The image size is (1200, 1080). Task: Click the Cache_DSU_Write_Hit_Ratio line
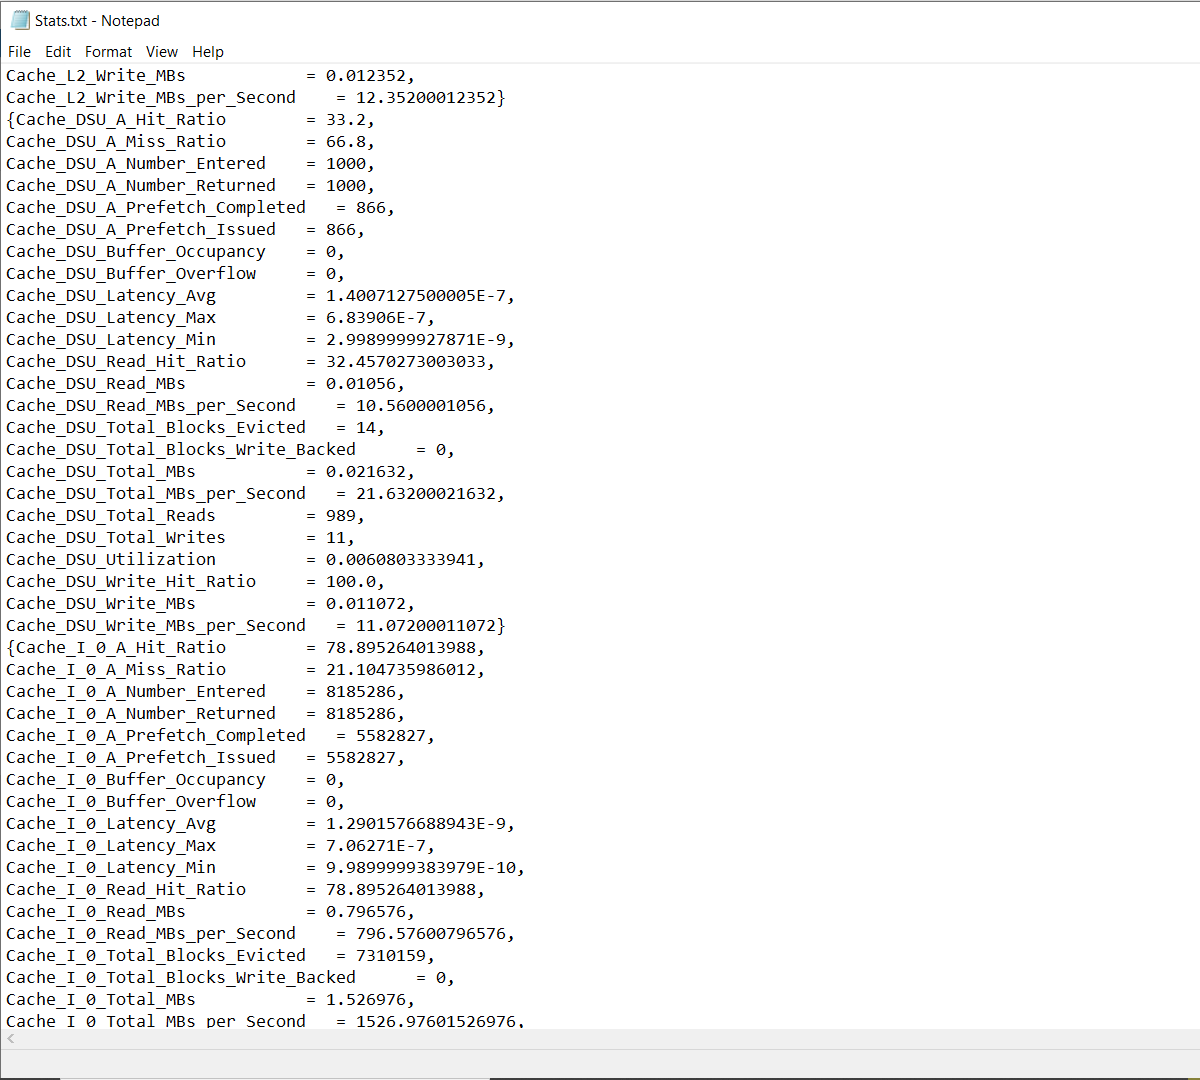coord(195,582)
